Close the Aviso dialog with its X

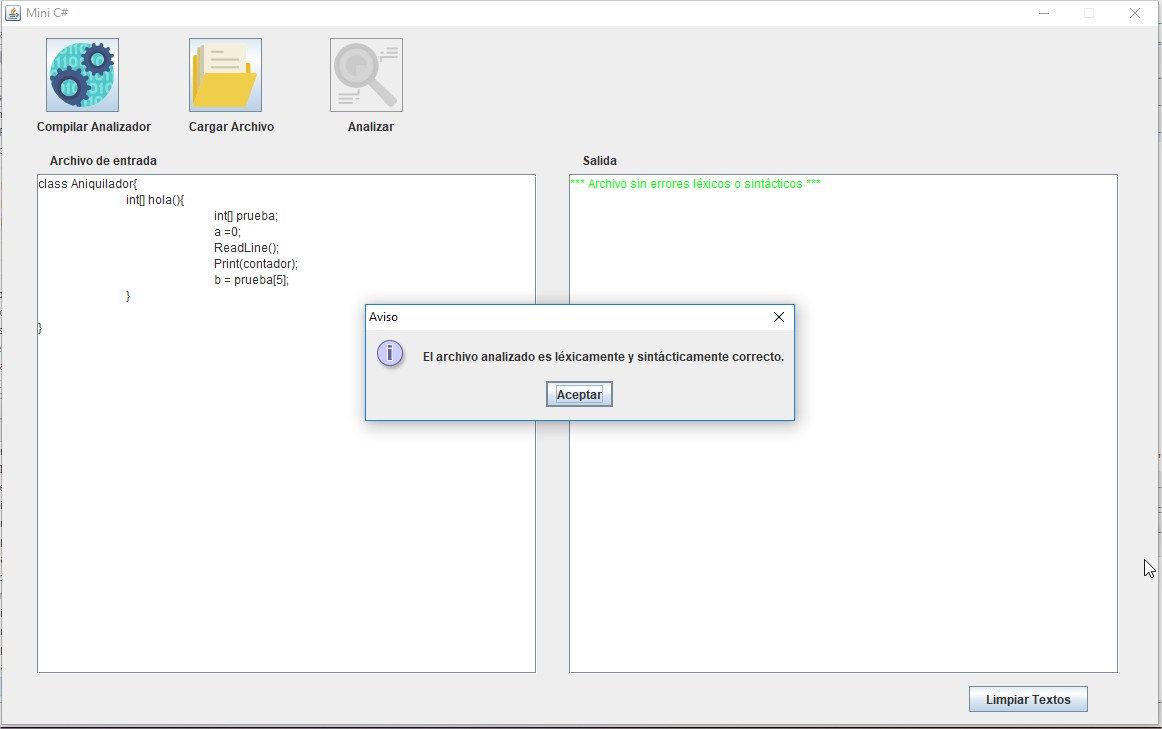tap(779, 317)
